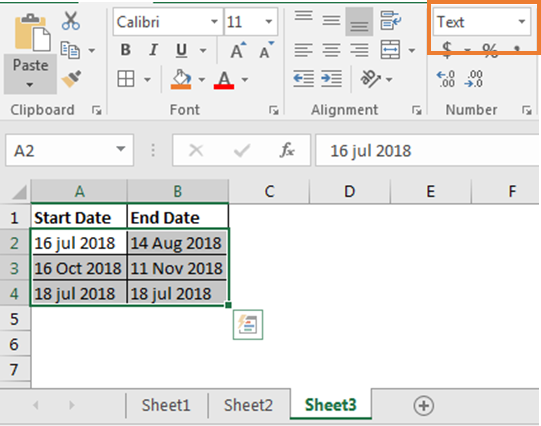Switch to the Sheet2 tab
Viewport: 541px width, 426px height.
click(x=248, y=405)
